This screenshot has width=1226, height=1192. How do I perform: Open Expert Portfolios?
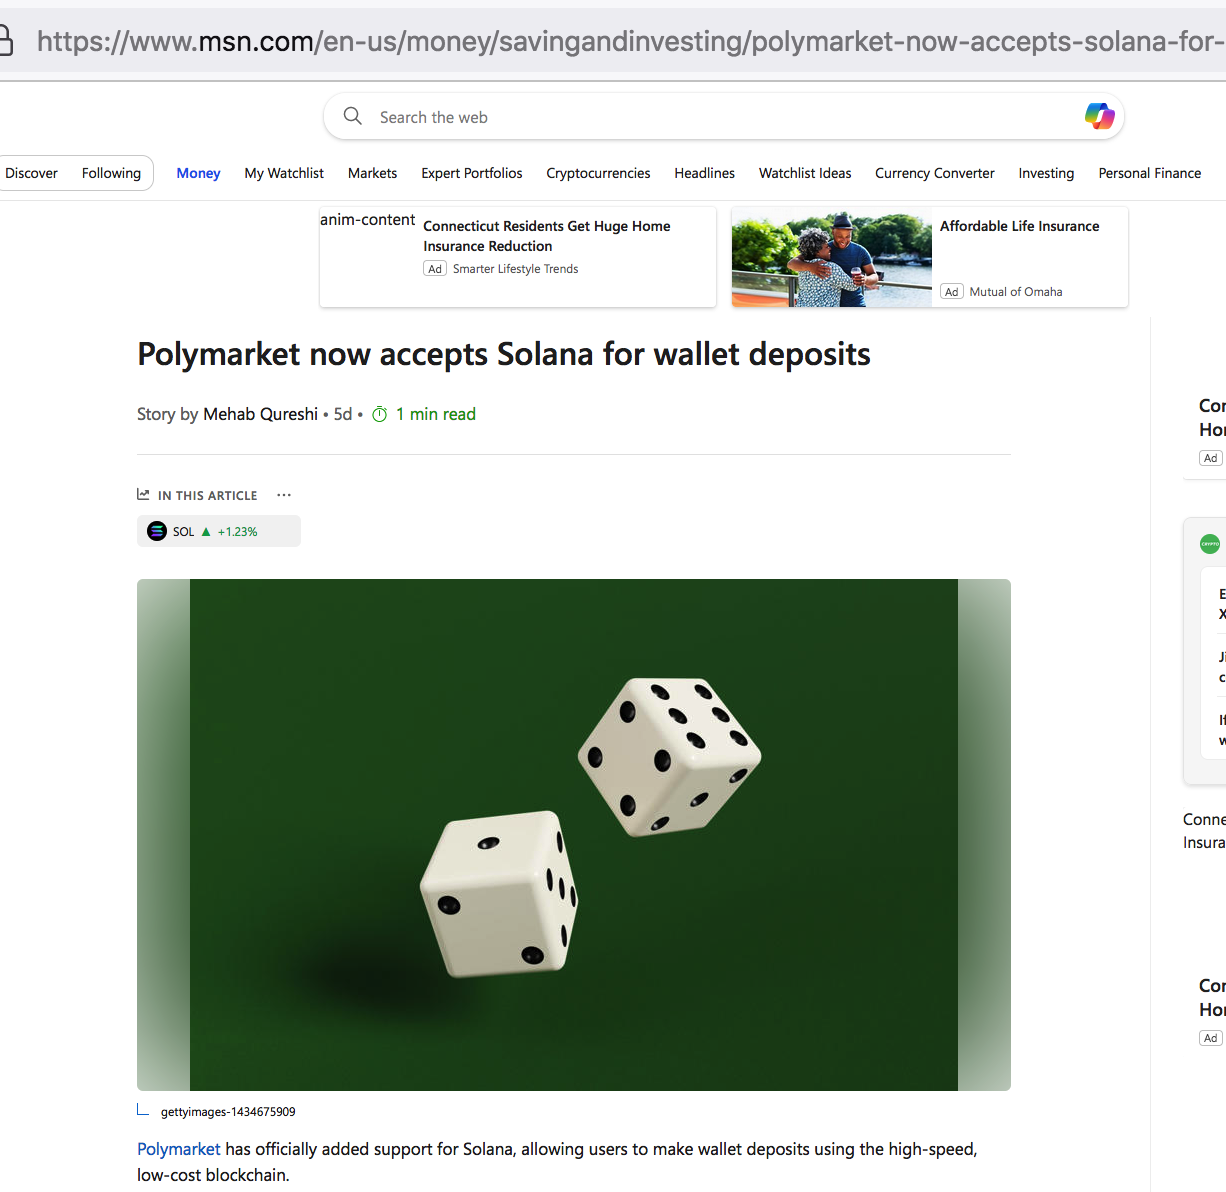472,173
